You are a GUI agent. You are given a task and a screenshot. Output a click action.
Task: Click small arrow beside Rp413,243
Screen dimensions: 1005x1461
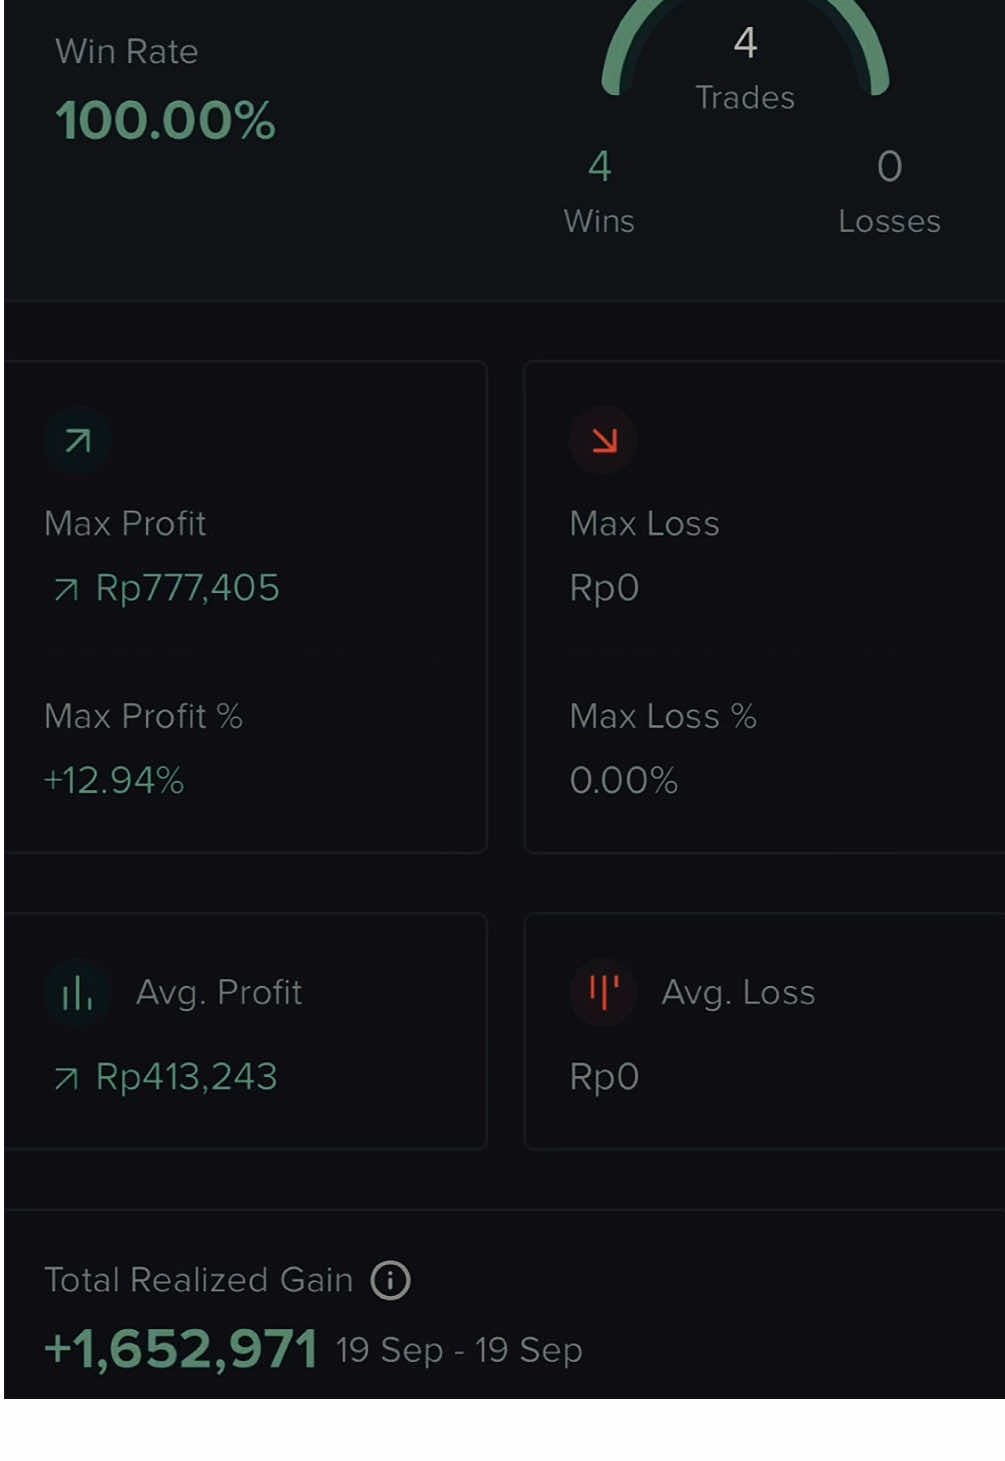(x=66, y=1078)
